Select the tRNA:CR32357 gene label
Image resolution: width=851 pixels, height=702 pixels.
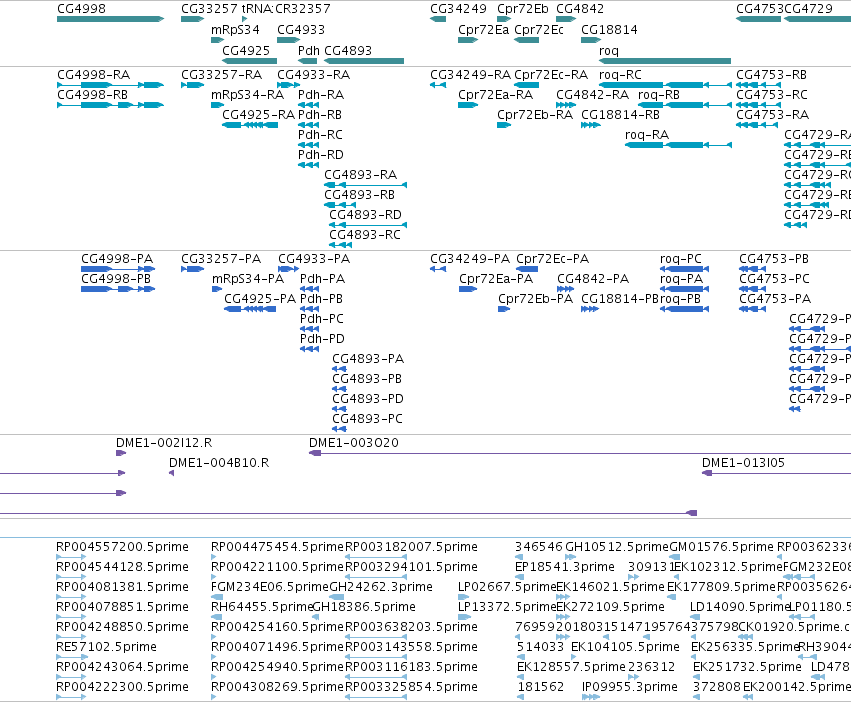(286, 9)
